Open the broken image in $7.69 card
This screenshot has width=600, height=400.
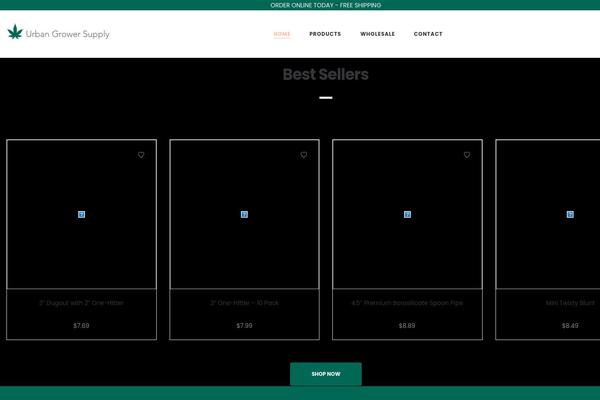click(x=82, y=214)
